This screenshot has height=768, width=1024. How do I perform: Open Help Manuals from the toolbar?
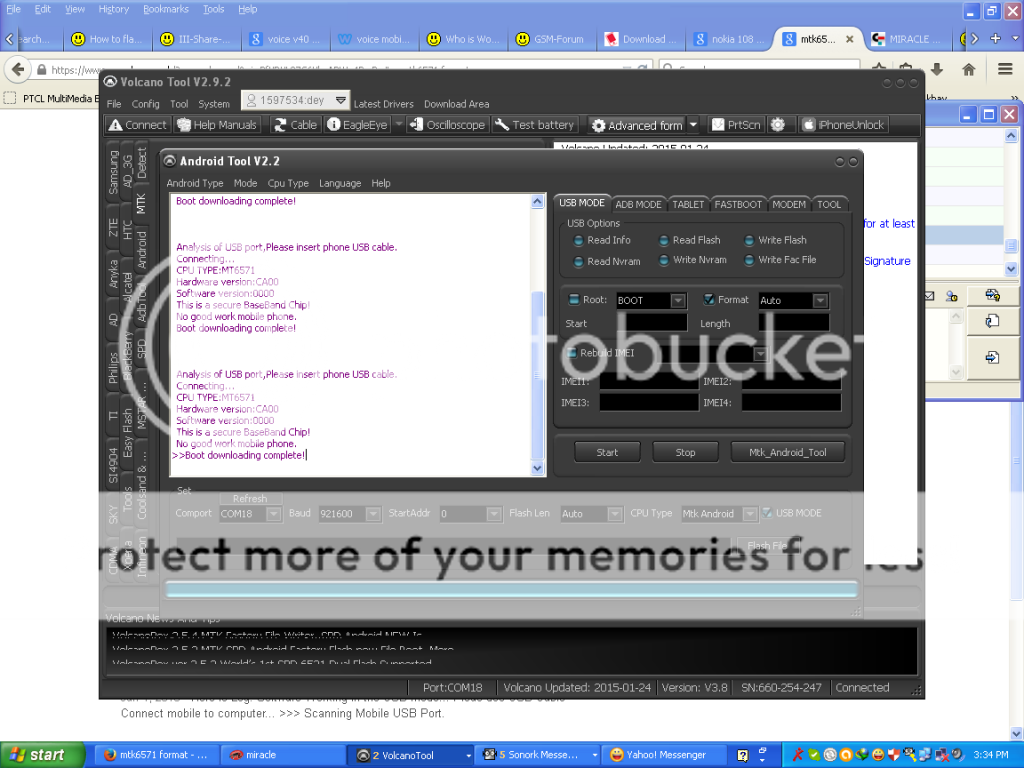[x=217, y=125]
